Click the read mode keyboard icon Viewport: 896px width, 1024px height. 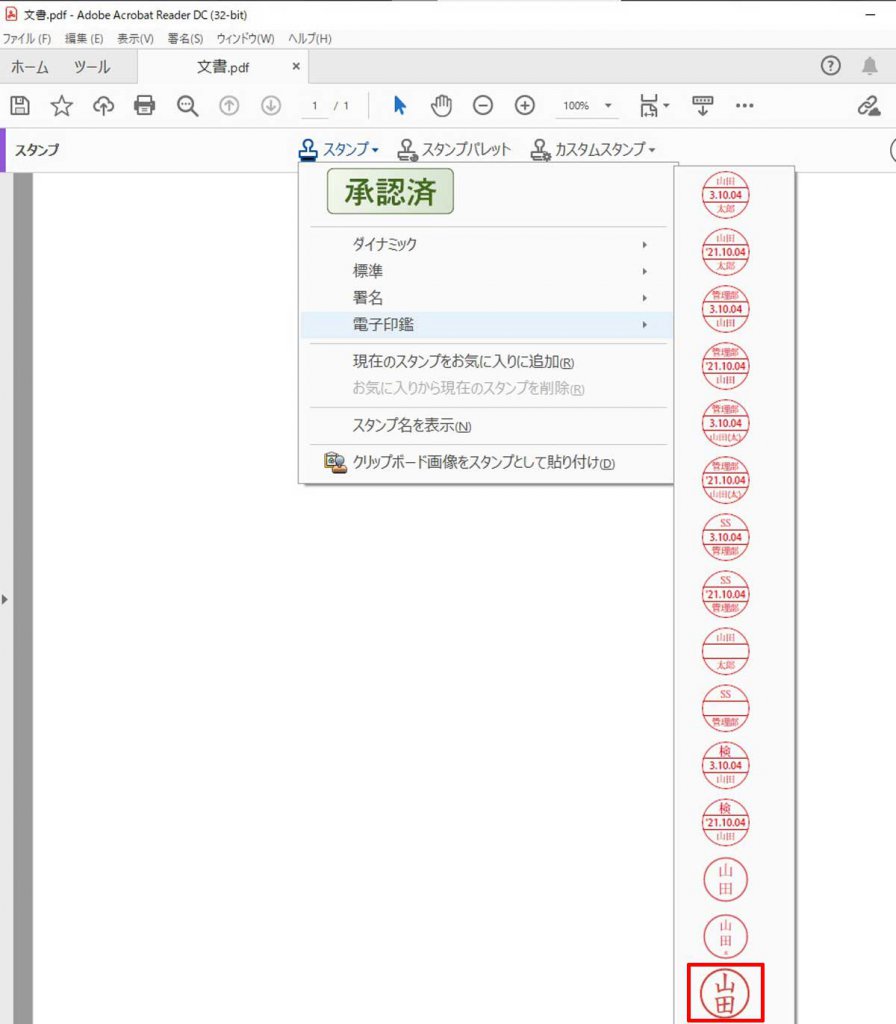703,105
